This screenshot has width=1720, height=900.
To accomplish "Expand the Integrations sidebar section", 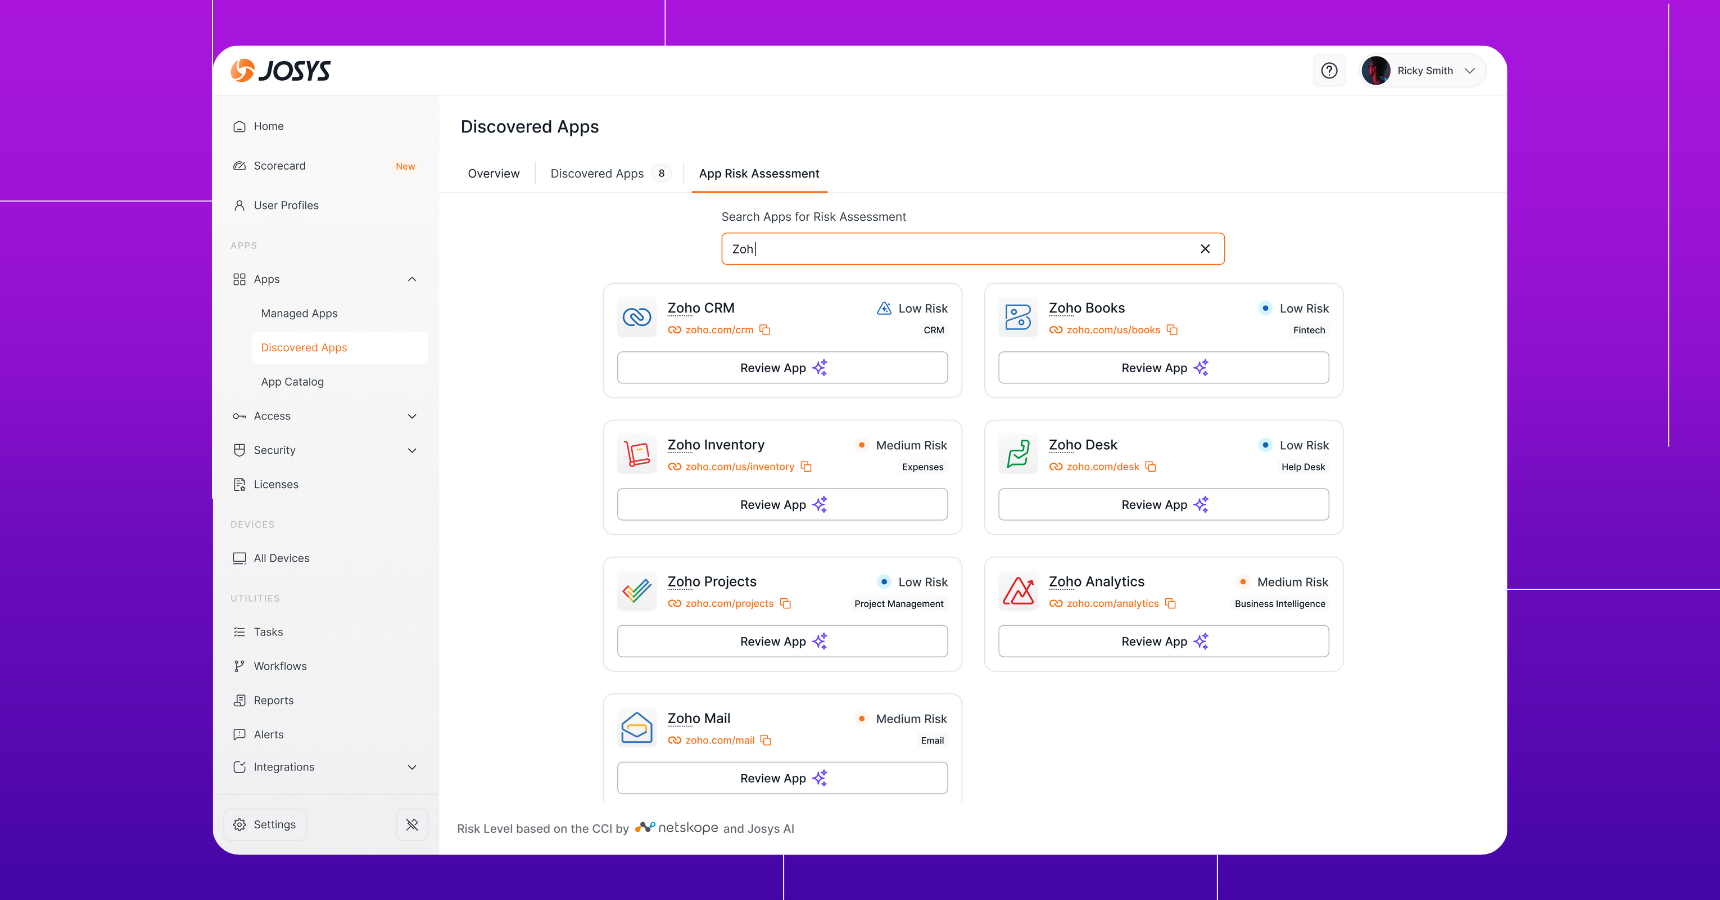I will tap(412, 768).
